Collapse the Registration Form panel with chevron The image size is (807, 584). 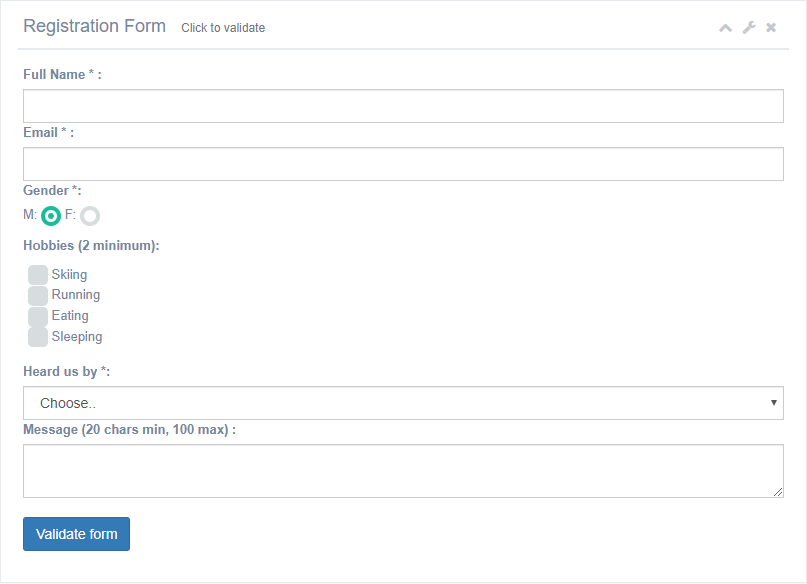pyautogui.click(x=725, y=28)
